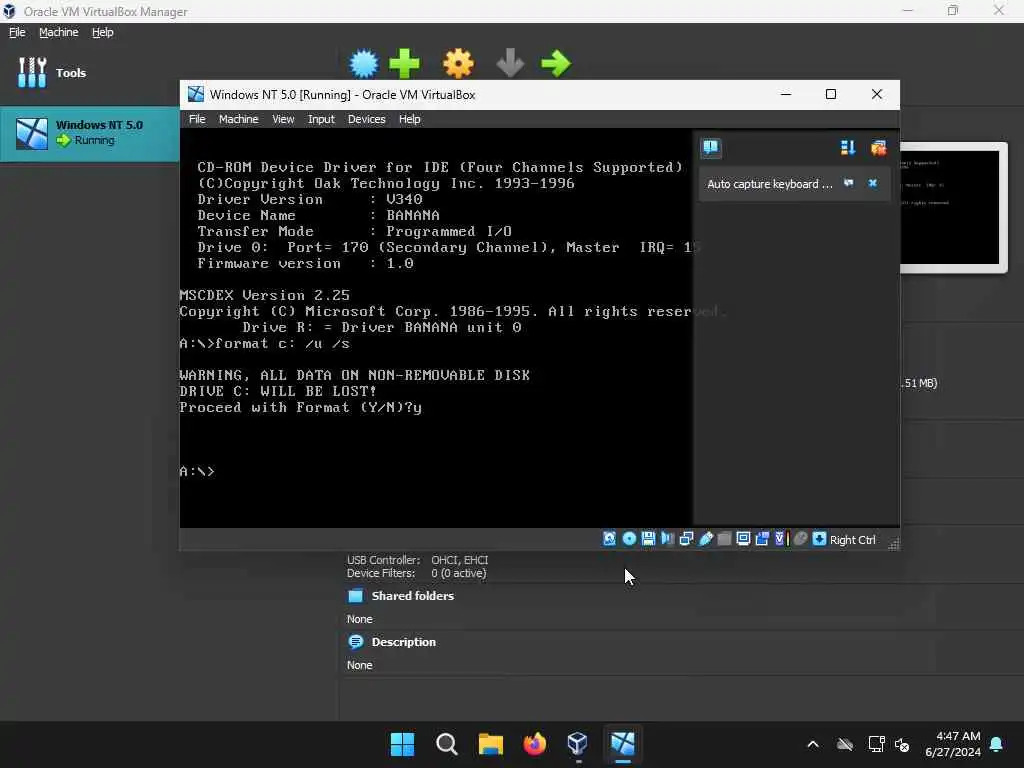This screenshot has width=1024, height=768.
Task: Click the recording status icon
Action: click(x=762, y=539)
